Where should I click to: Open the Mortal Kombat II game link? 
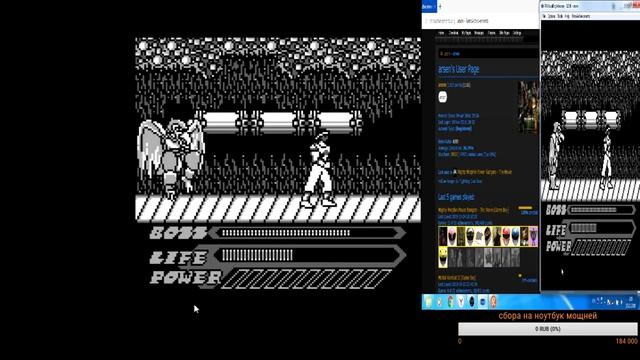click(x=457, y=278)
